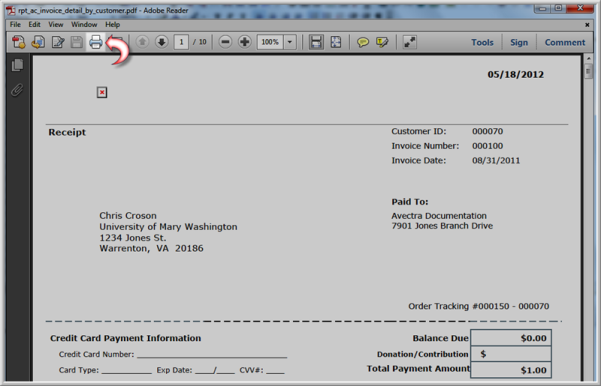Click the Avectra Documentation text

(439, 216)
